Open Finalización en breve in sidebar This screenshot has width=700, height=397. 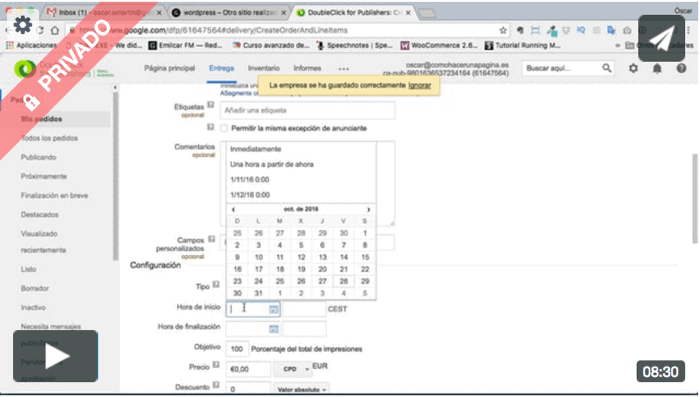54,196
